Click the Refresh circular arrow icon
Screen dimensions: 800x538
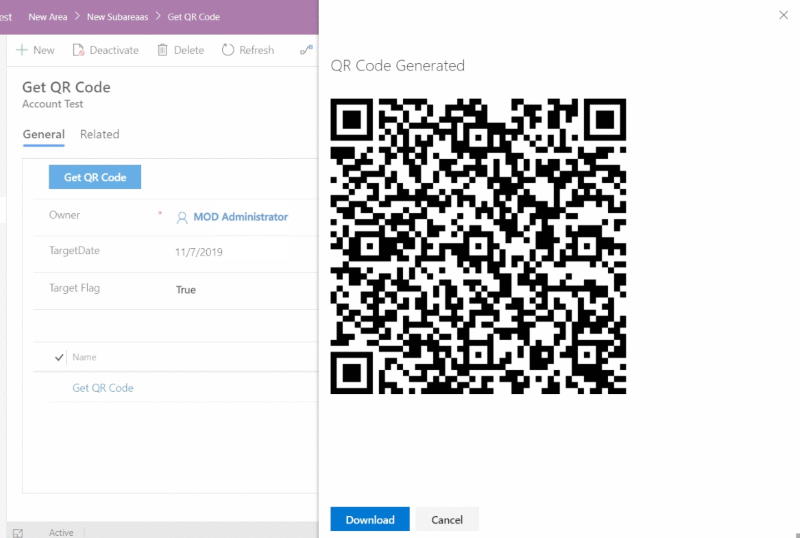(x=228, y=50)
